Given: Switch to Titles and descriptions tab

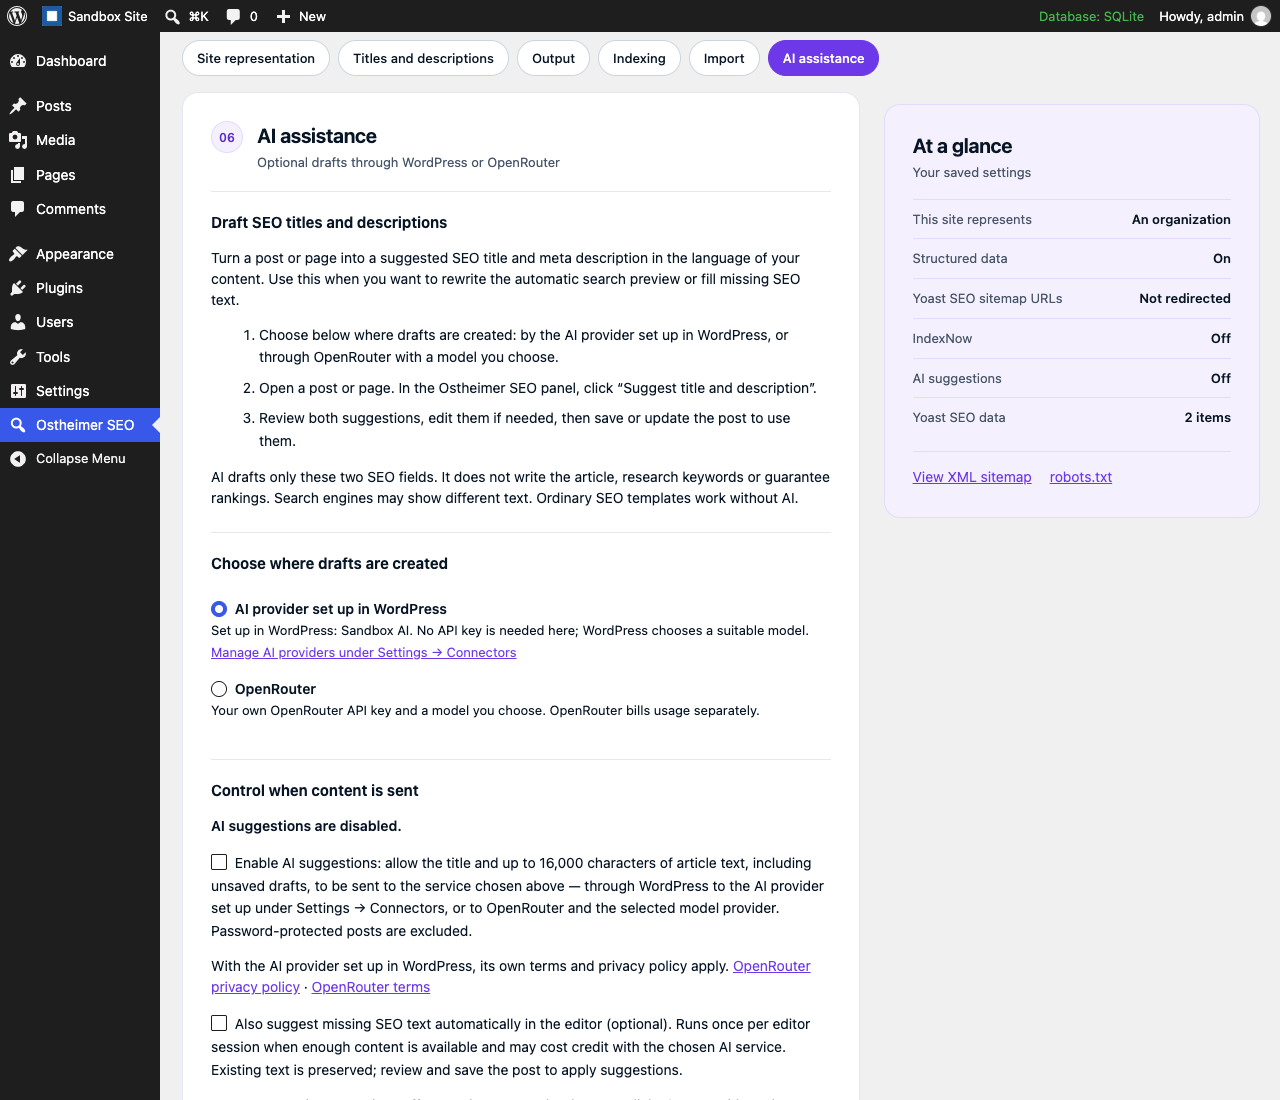Looking at the screenshot, I should click(x=423, y=58).
